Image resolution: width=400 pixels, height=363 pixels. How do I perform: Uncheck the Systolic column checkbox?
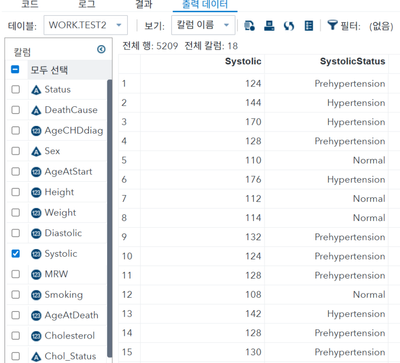click(16, 254)
